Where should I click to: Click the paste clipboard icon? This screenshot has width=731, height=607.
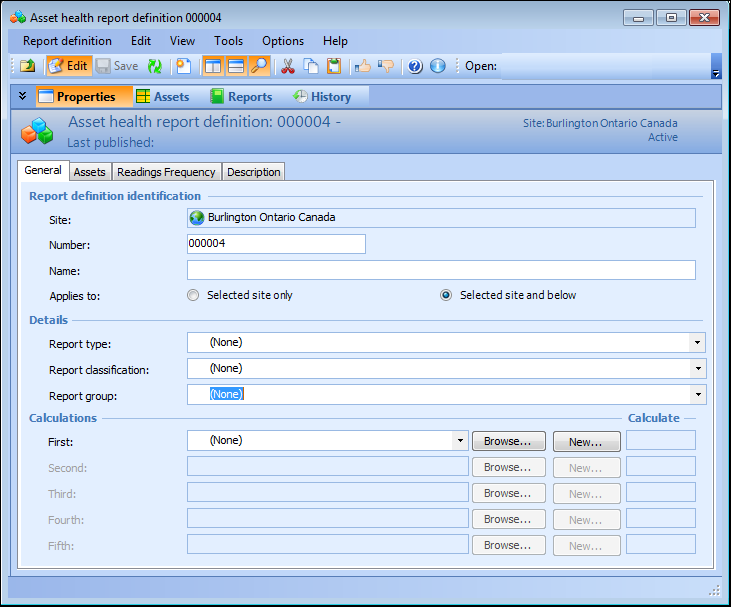pyautogui.click(x=334, y=66)
